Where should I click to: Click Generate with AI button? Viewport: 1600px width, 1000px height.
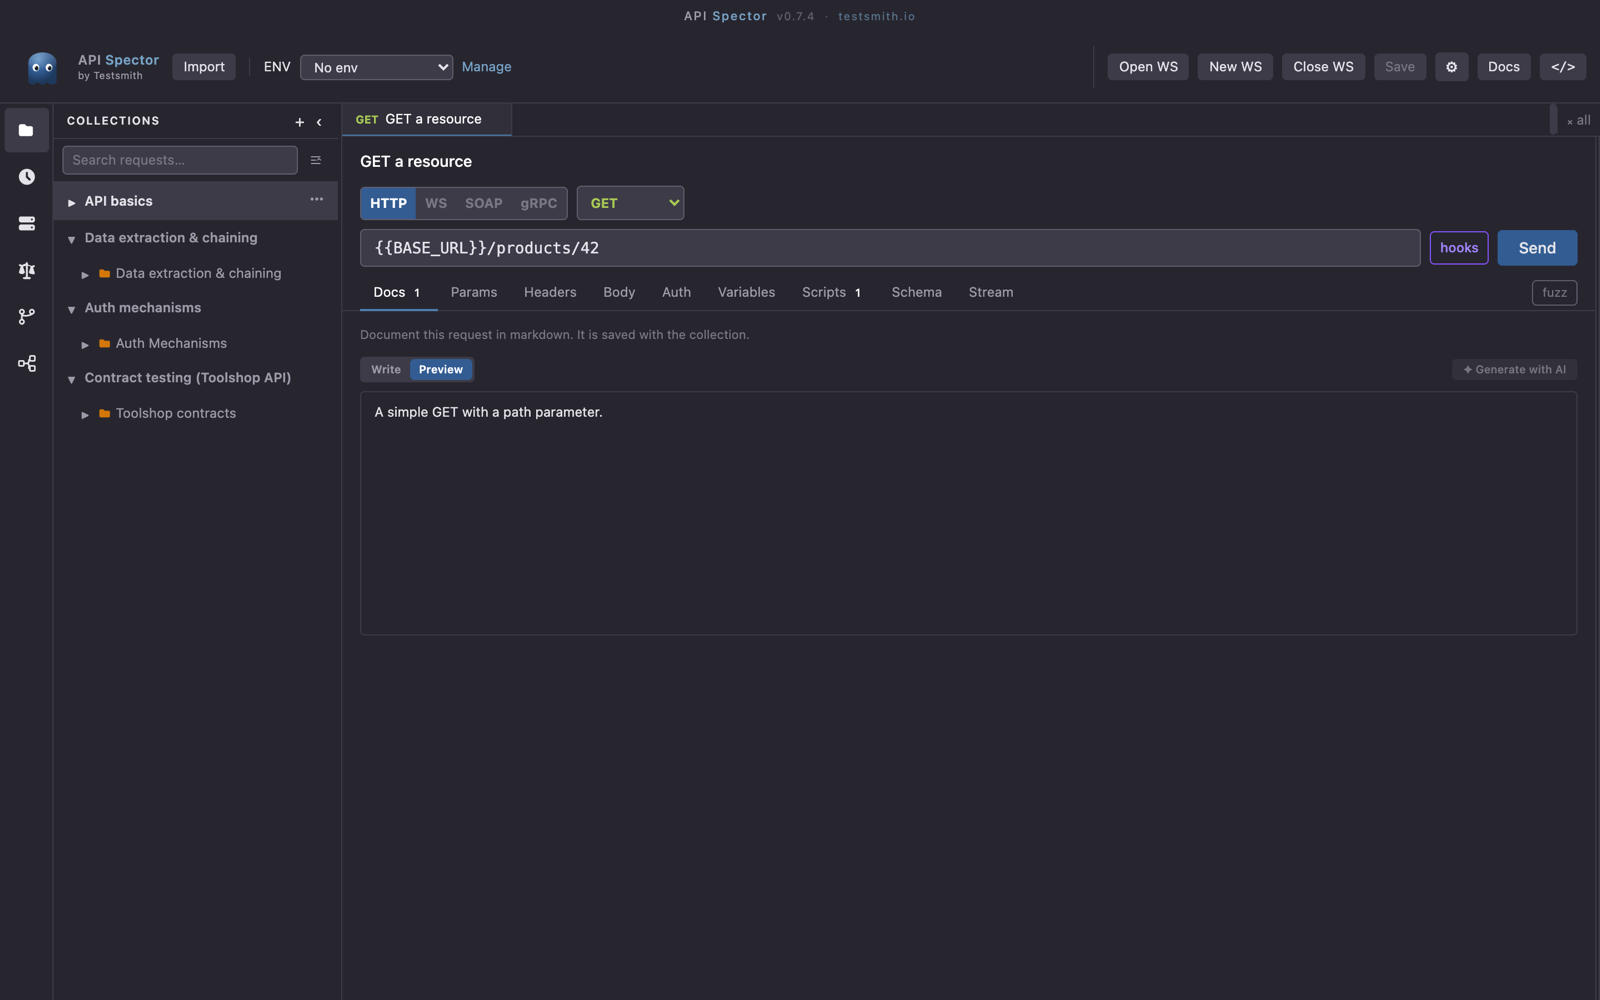pos(1514,370)
